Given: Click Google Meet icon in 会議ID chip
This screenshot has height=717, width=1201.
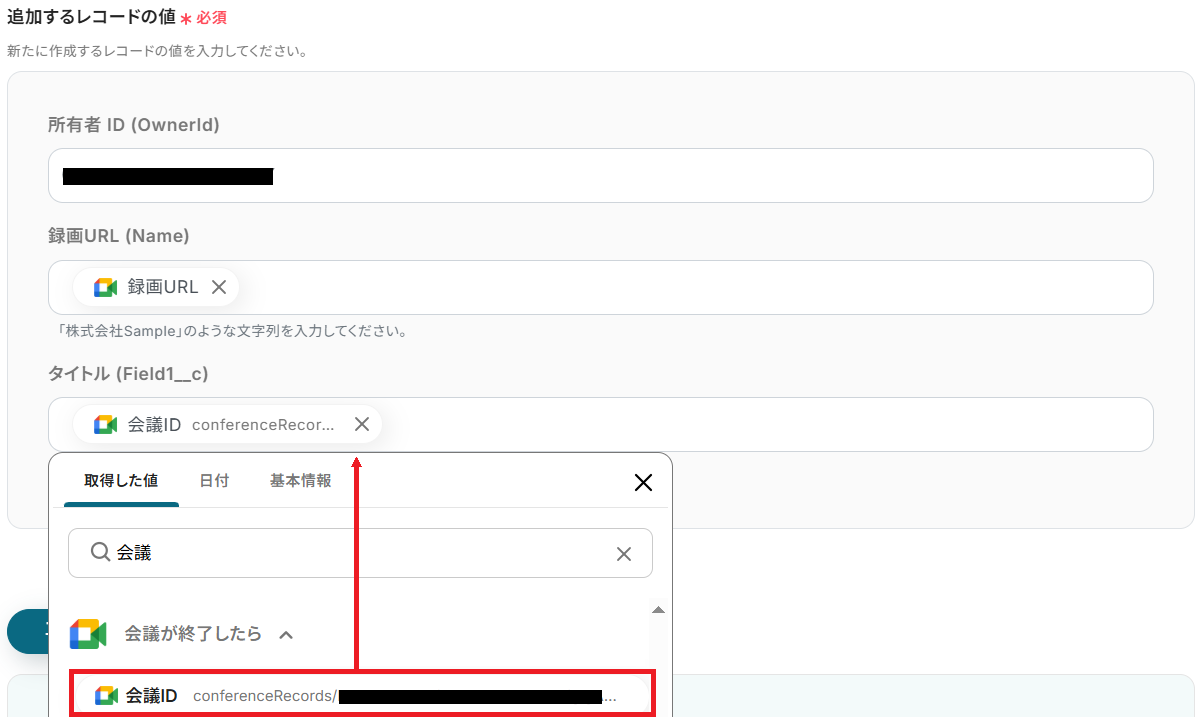Looking at the screenshot, I should click(x=106, y=424).
